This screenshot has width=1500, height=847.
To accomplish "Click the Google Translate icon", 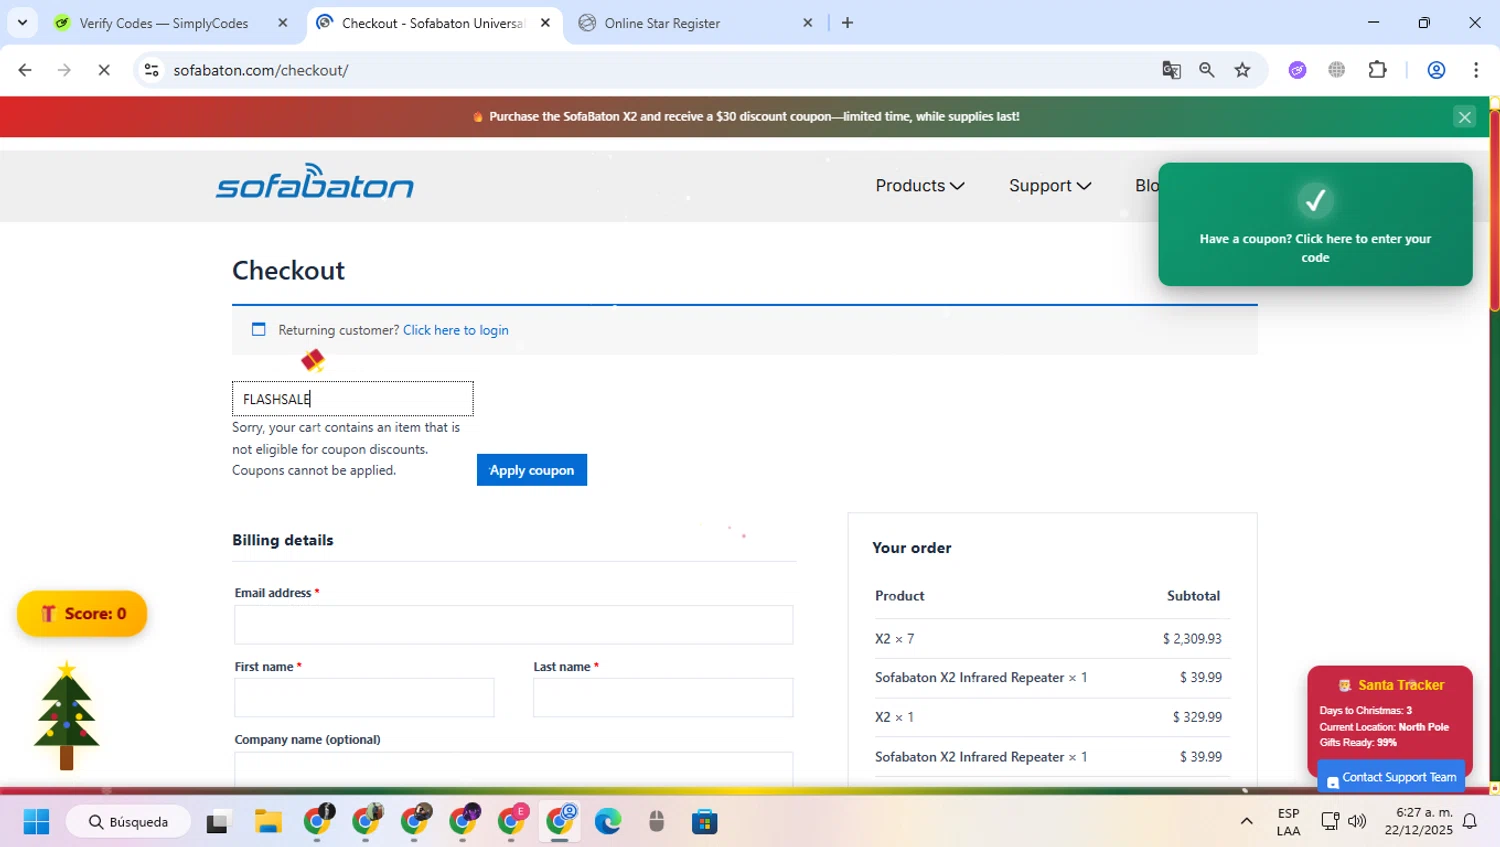I will (1171, 70).
